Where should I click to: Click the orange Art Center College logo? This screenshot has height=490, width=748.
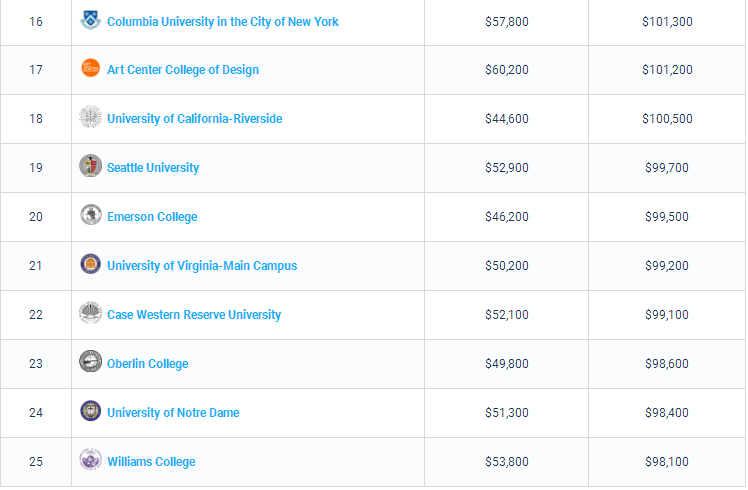90,69
